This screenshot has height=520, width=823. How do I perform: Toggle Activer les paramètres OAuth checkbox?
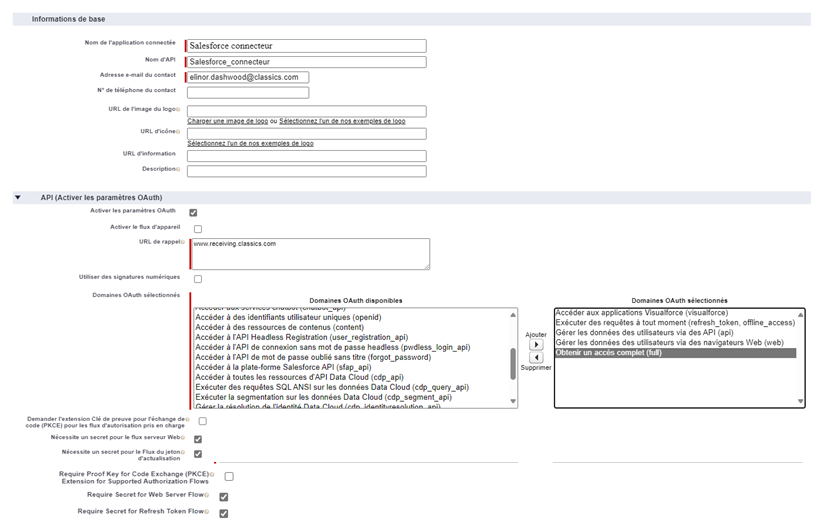pyautogui.click(x=193, y=213)
